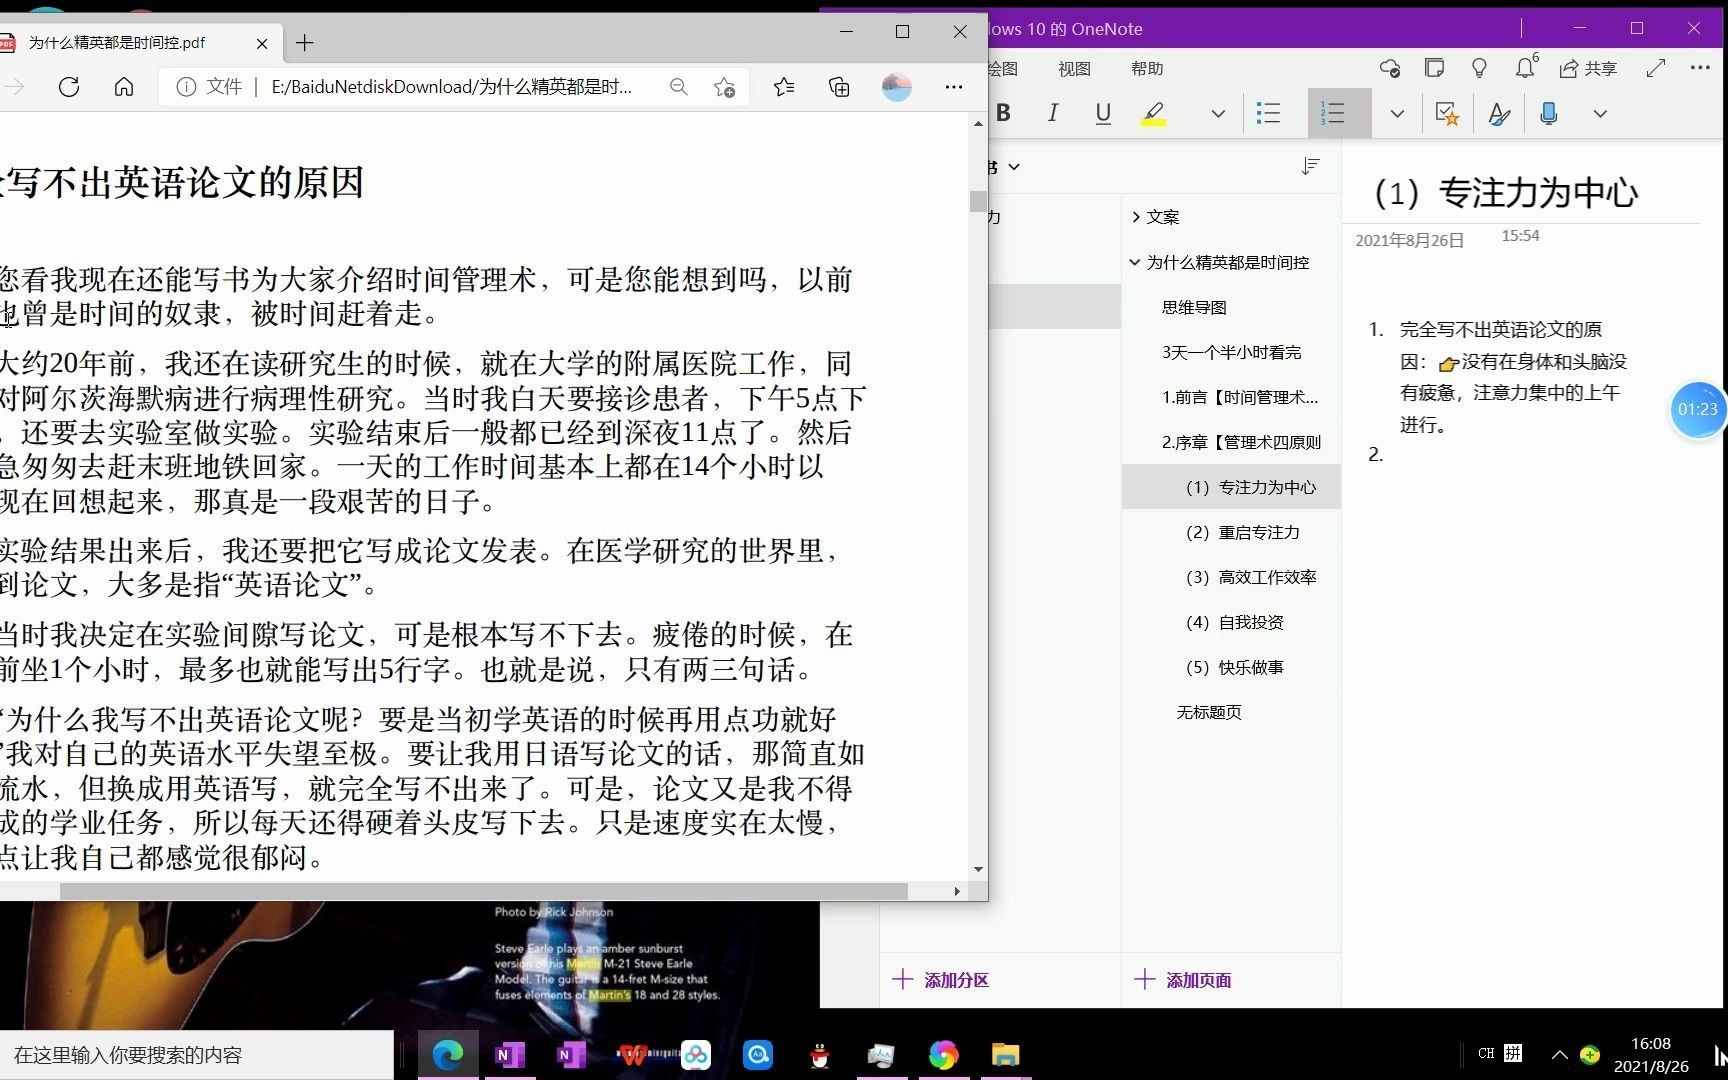This screenshot has width=1728, height=1080.
Task: Open a new browser tab
Action: pyautogui.click(x=305, y=42)
